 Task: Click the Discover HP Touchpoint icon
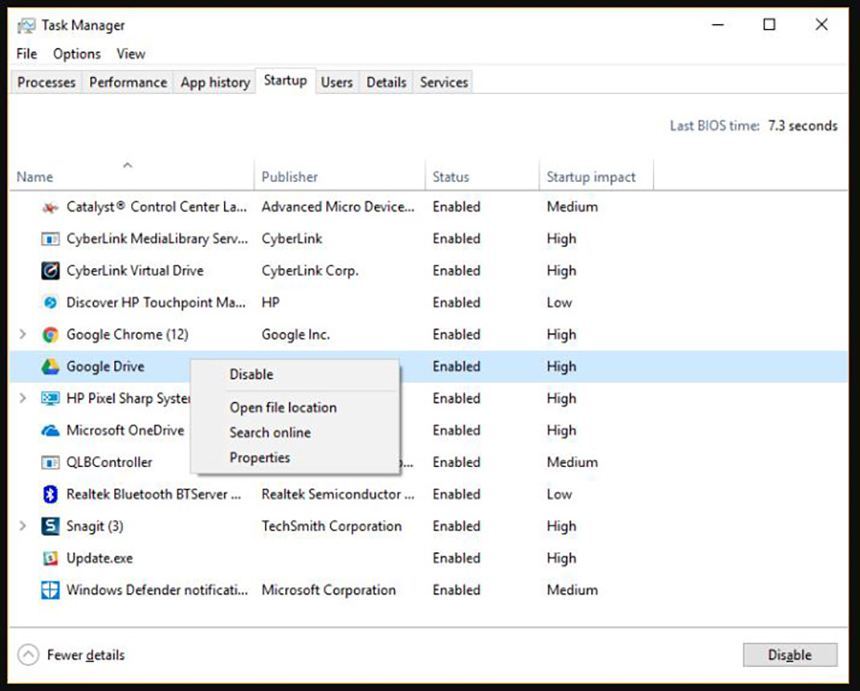(x=50, y=303)
